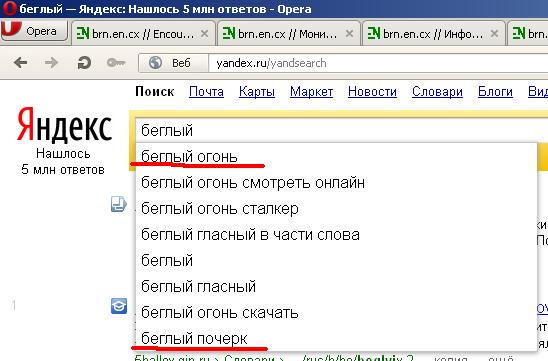Focus the yandex.ru/yandsearch address field
The width and height of the screenshot is (548, 361).
tap(377, 63)
